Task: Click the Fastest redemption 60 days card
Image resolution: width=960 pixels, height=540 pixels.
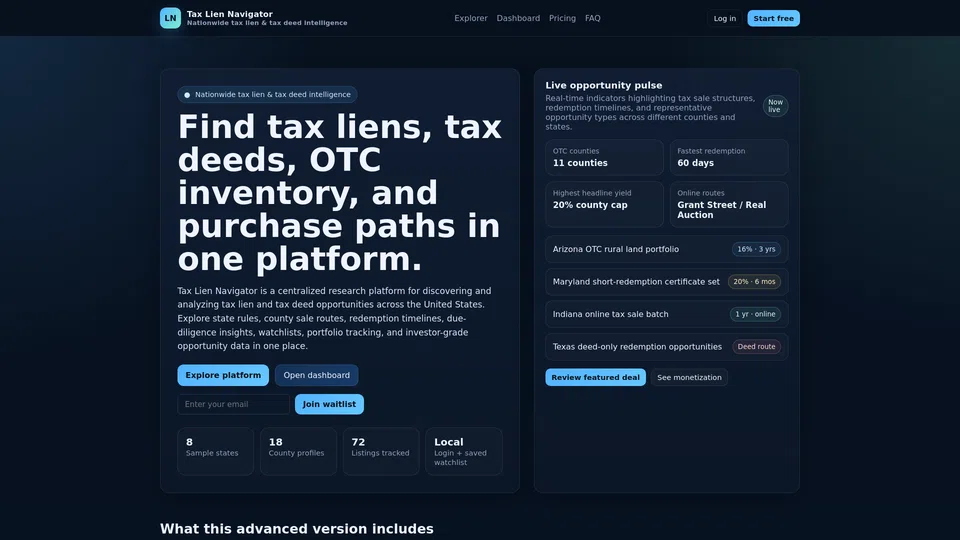Action: [729, 157]
